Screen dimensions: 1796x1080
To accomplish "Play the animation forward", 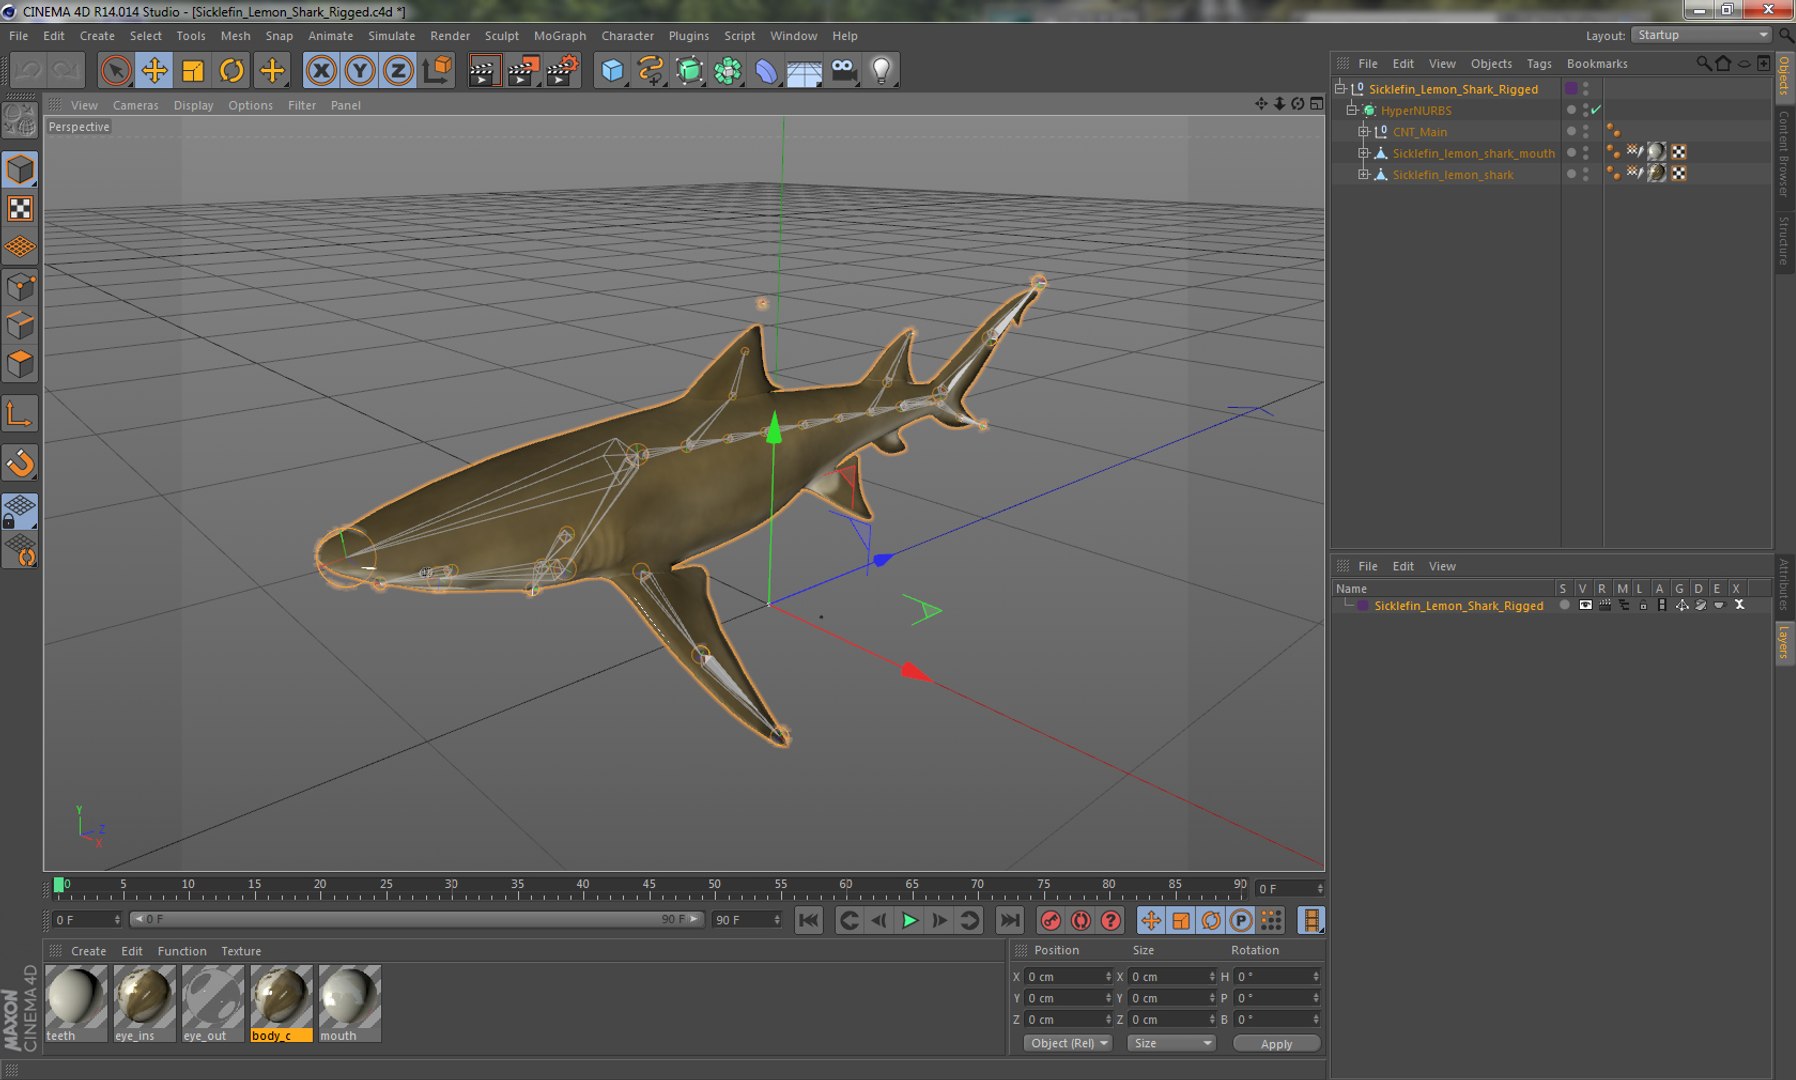I will pos(909,920).
